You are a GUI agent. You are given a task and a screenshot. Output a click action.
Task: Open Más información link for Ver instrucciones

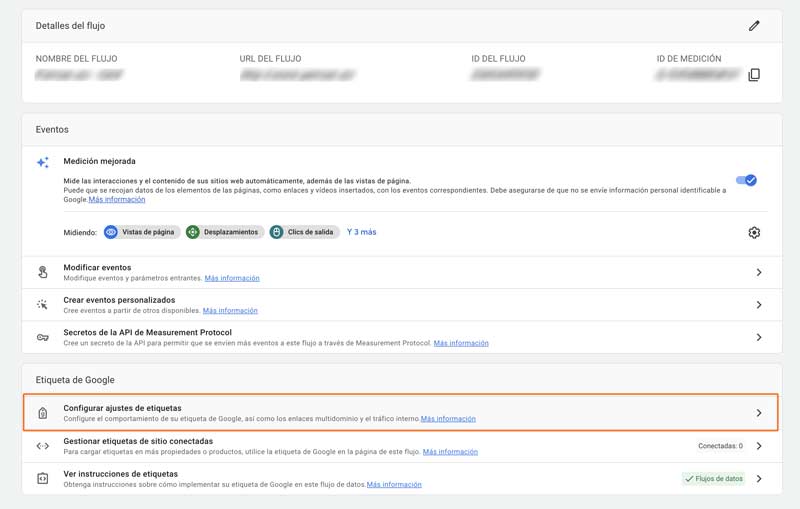[394, 485]
